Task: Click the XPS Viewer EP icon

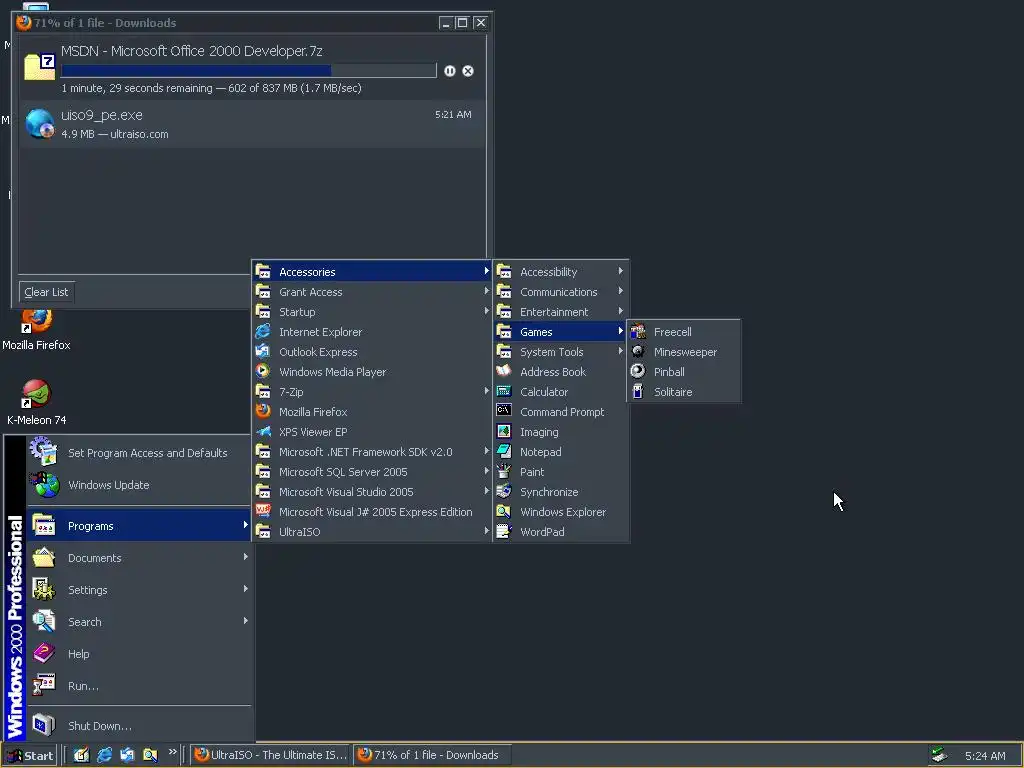Action: click(x=263, y=431)
